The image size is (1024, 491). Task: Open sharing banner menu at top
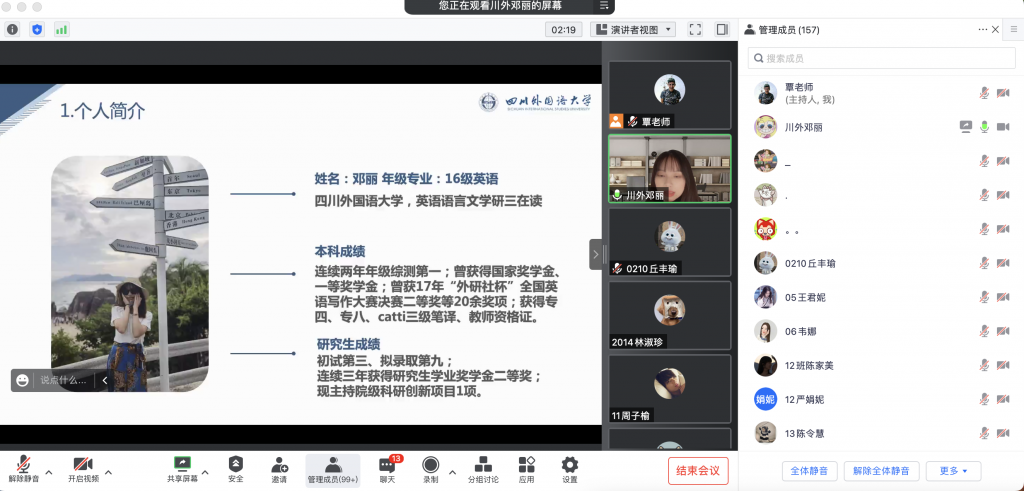[603, 6]
